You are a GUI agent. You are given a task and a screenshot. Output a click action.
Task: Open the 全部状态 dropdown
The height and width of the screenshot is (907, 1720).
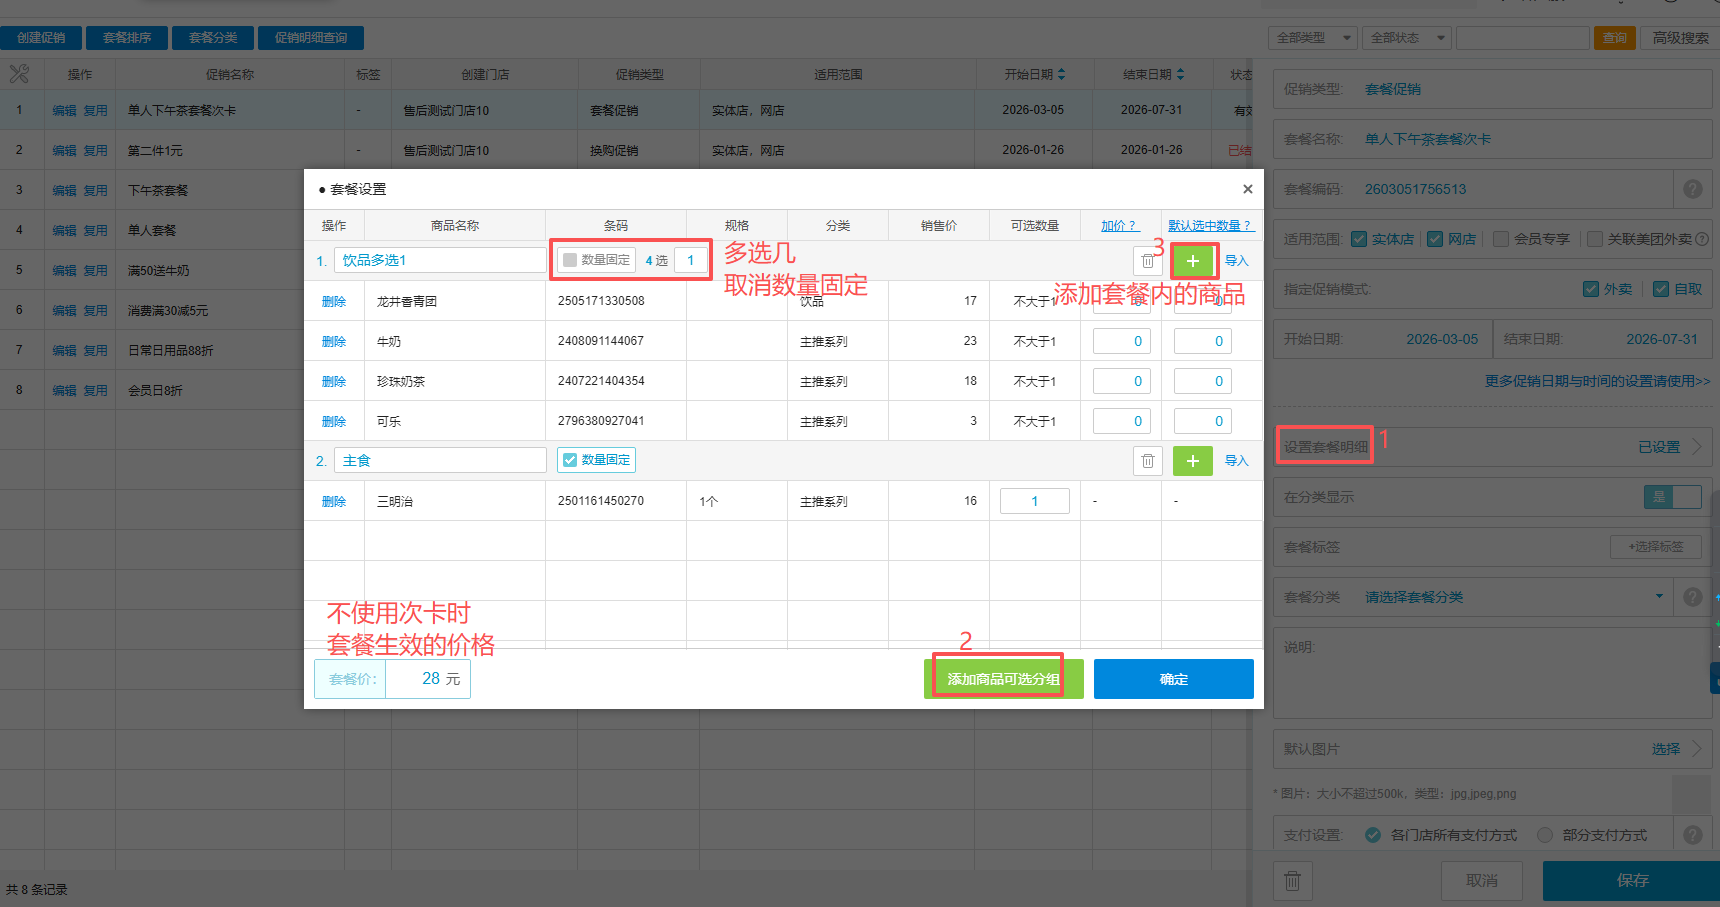pyautogui.click(x=1407, y=38)
